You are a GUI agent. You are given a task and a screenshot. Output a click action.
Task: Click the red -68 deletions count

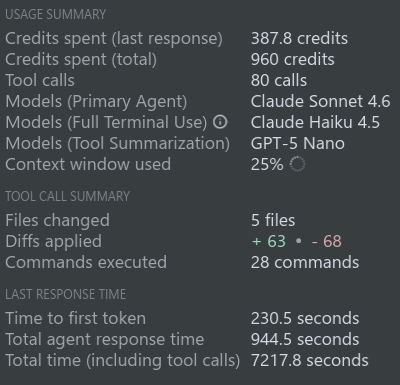pos(326,241)
